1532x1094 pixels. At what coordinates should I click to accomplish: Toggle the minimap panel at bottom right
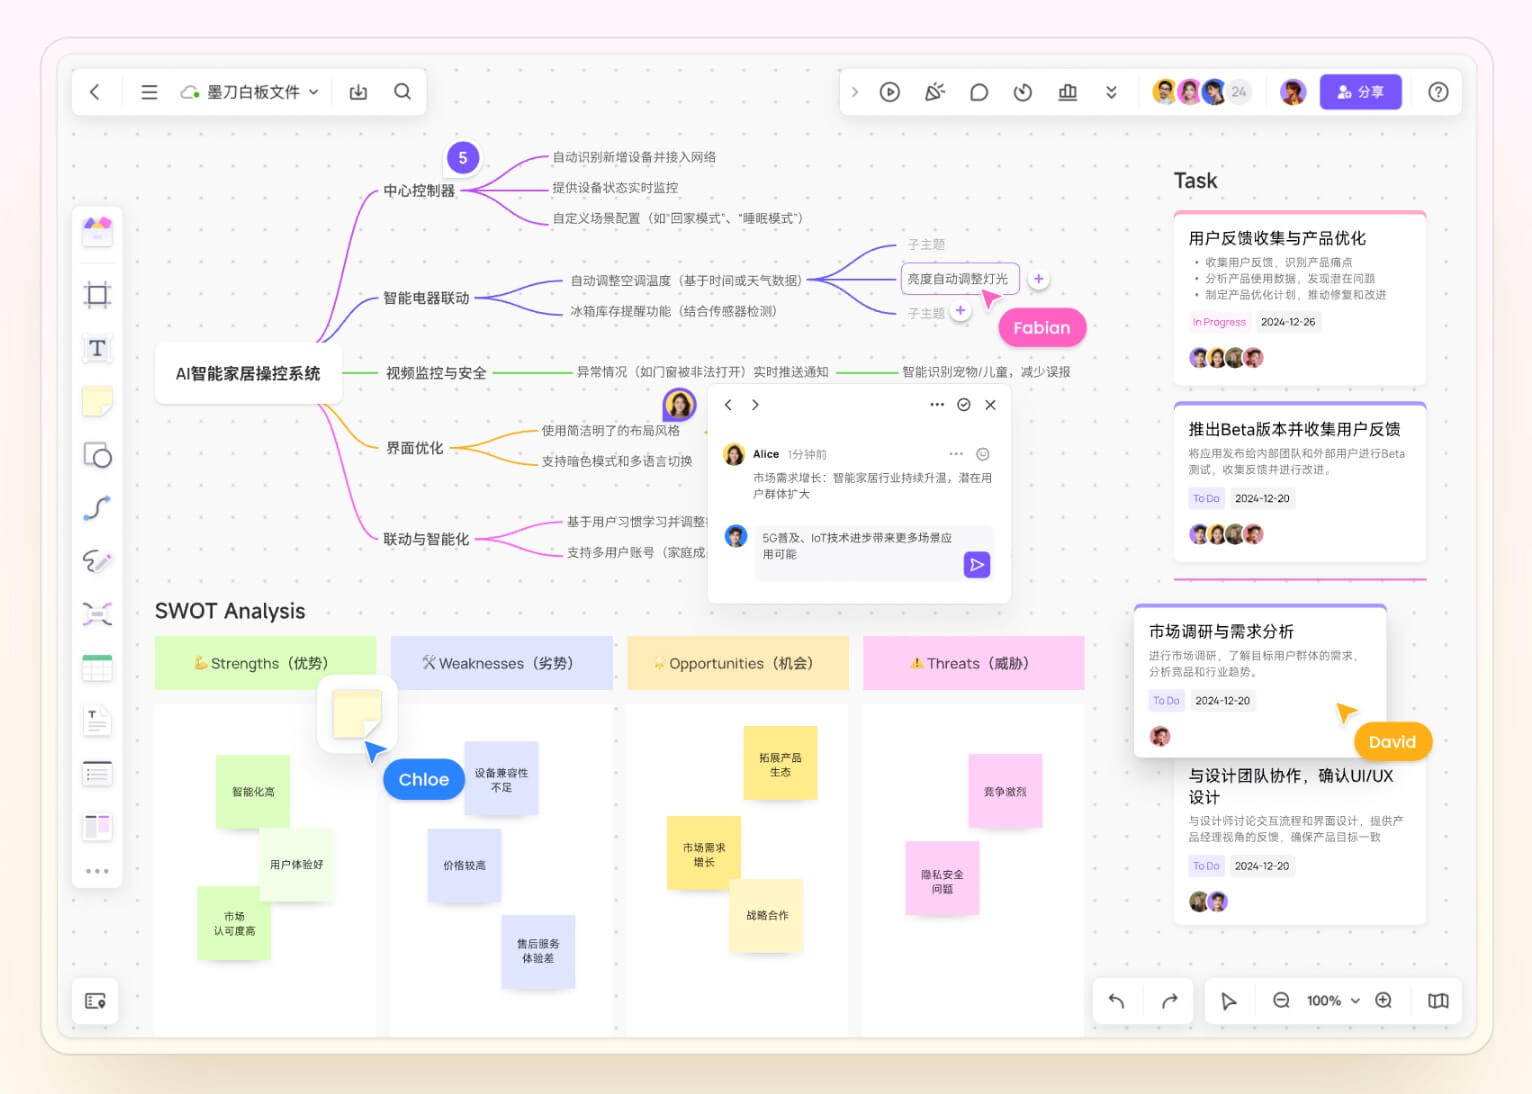1438,1001
